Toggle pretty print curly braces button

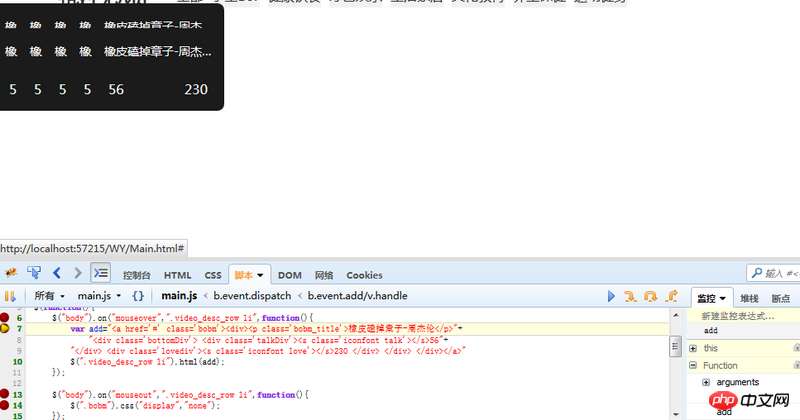[x=138, y=296]
